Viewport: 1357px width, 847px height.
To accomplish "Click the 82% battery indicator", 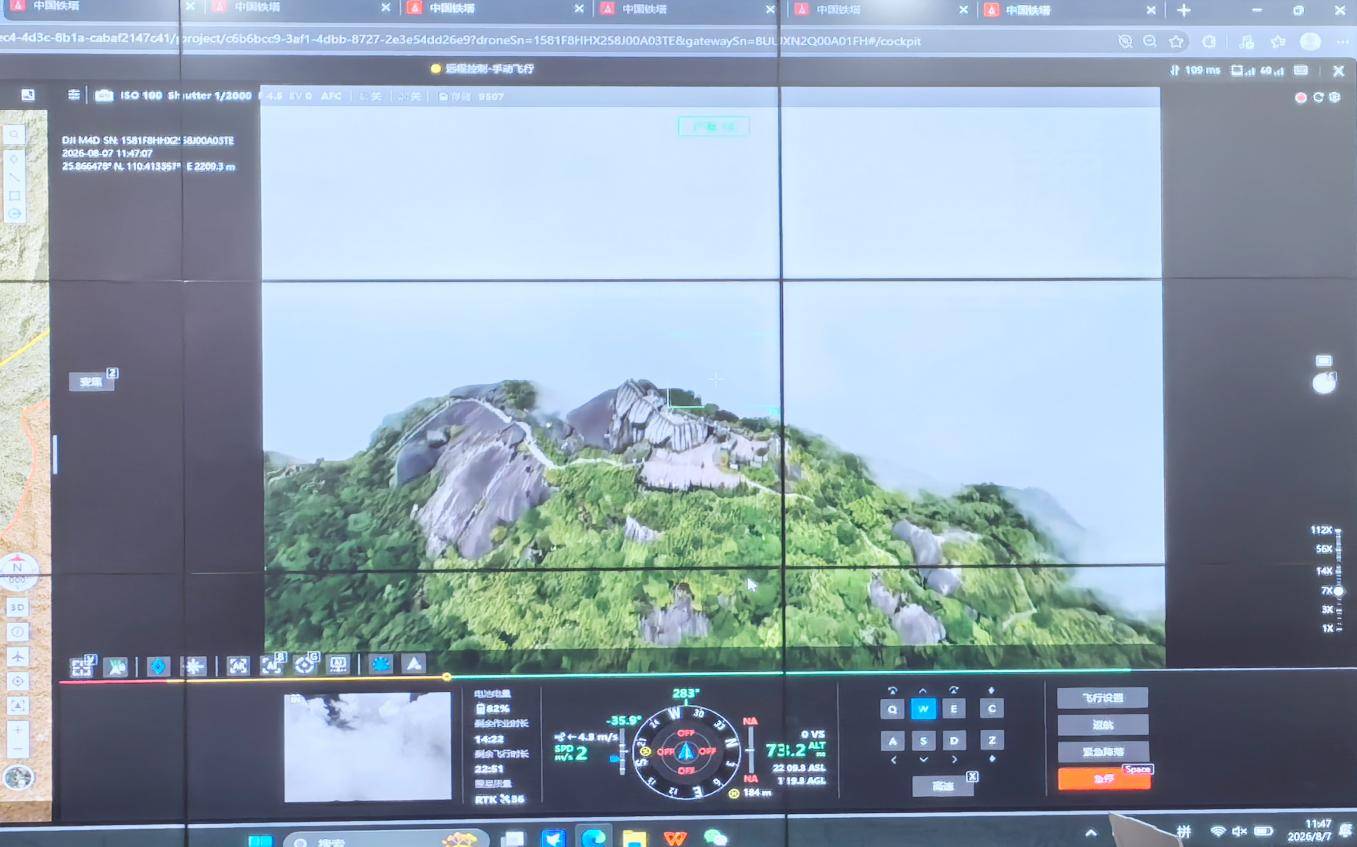I will (492, 708).
